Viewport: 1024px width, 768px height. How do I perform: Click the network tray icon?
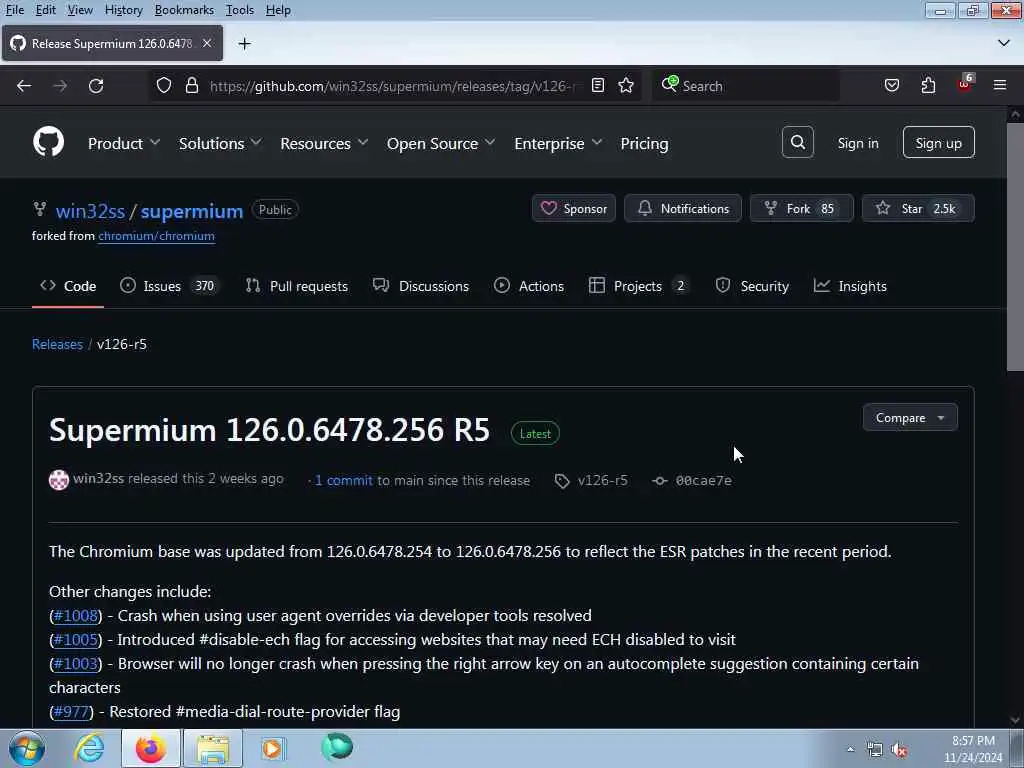click(874, 750)
